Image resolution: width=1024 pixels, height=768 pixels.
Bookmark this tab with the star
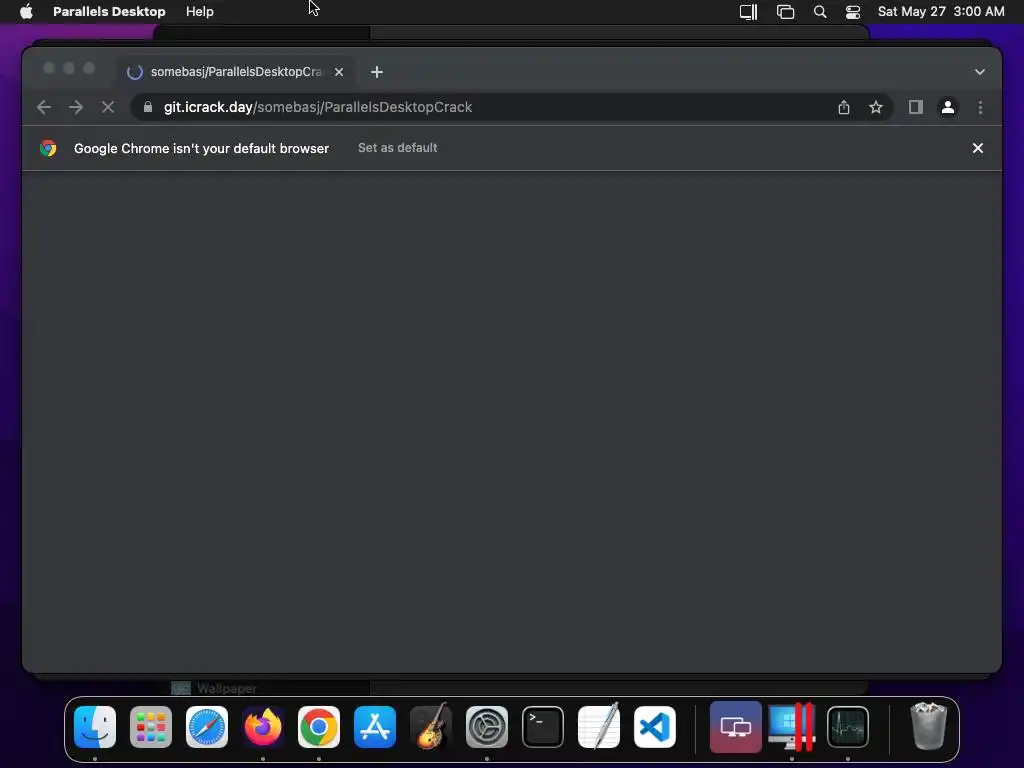[876, 107]
